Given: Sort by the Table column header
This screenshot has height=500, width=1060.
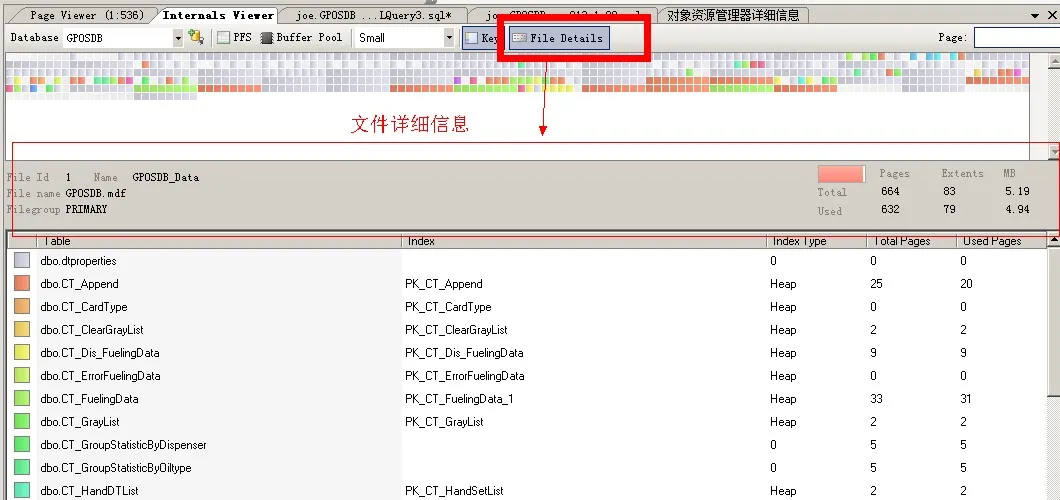Looking at the screenshot, I should 220,241.
